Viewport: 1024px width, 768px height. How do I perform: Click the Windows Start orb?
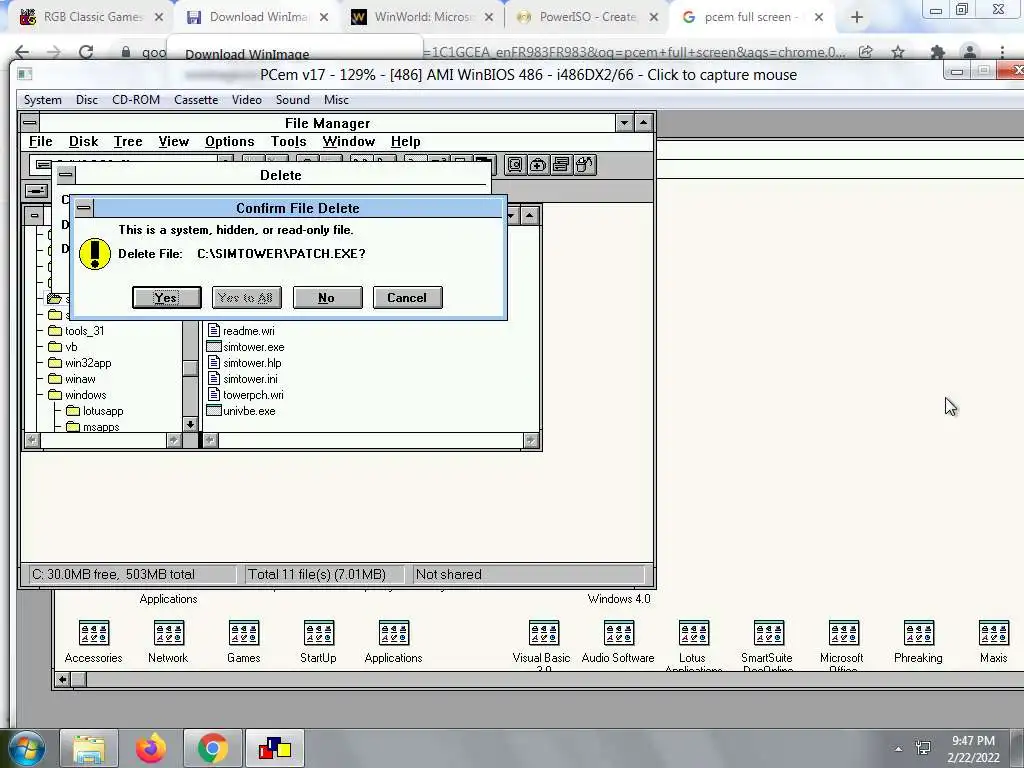click(27, 748)
